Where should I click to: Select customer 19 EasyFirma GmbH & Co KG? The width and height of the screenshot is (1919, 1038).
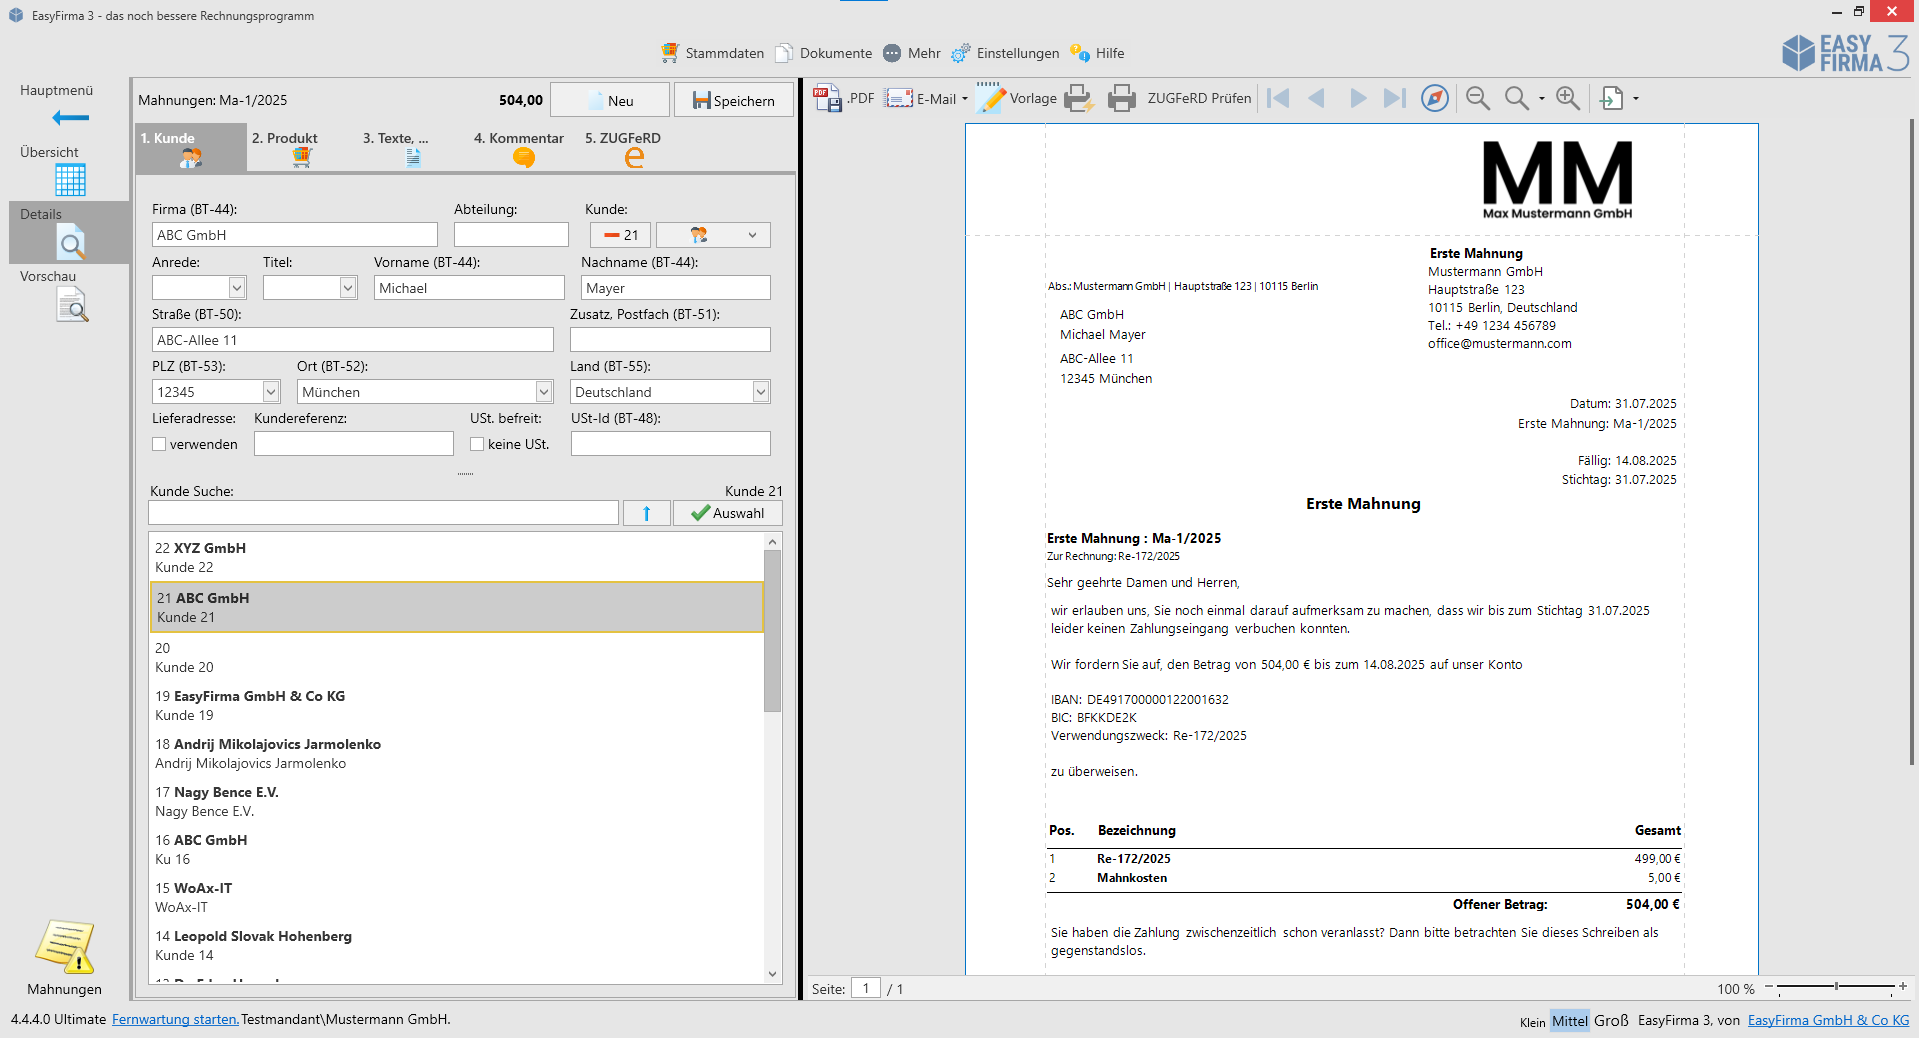point(456,705)
